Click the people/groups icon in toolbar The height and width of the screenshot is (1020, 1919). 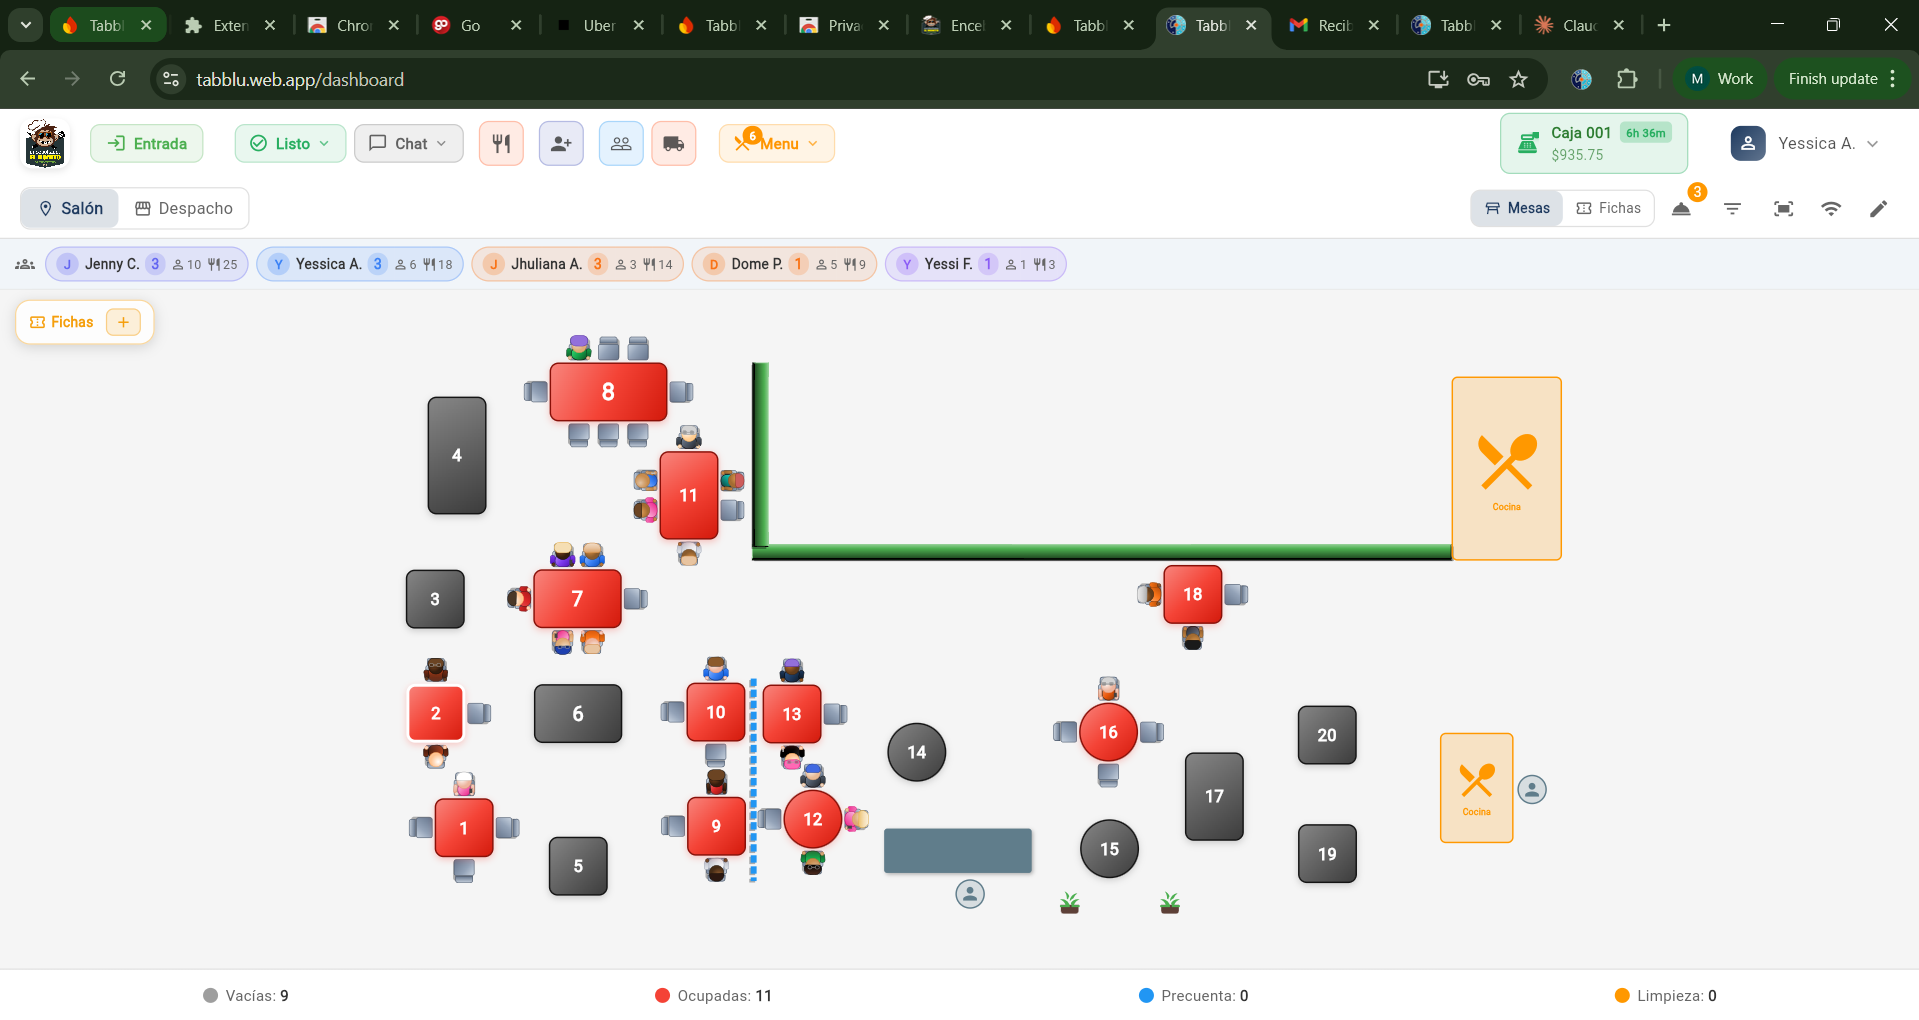coord(621,143)
